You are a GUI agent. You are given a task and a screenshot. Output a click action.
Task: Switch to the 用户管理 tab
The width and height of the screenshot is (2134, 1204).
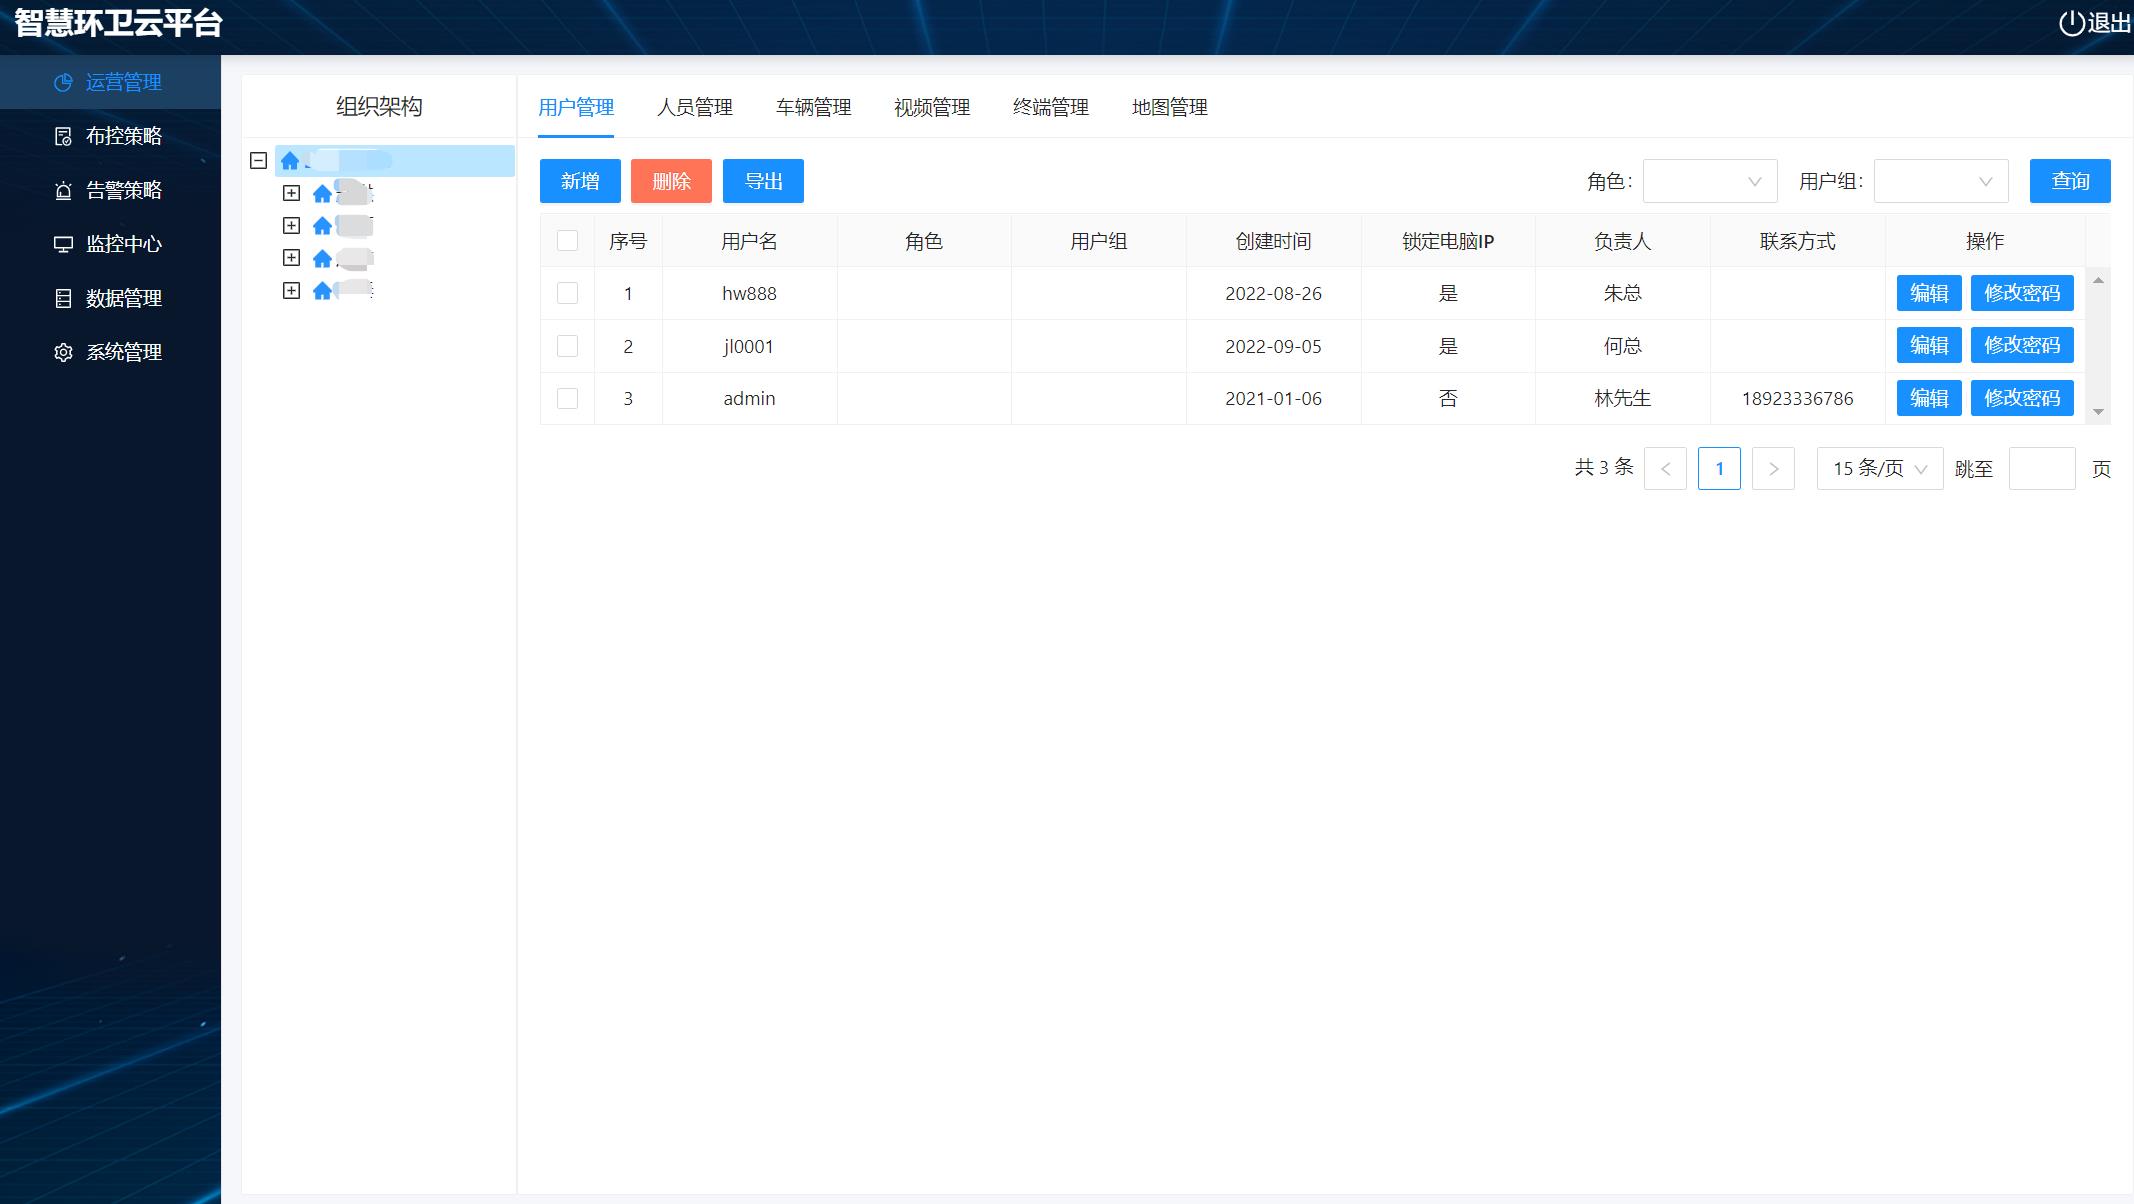tap(576, 107)
